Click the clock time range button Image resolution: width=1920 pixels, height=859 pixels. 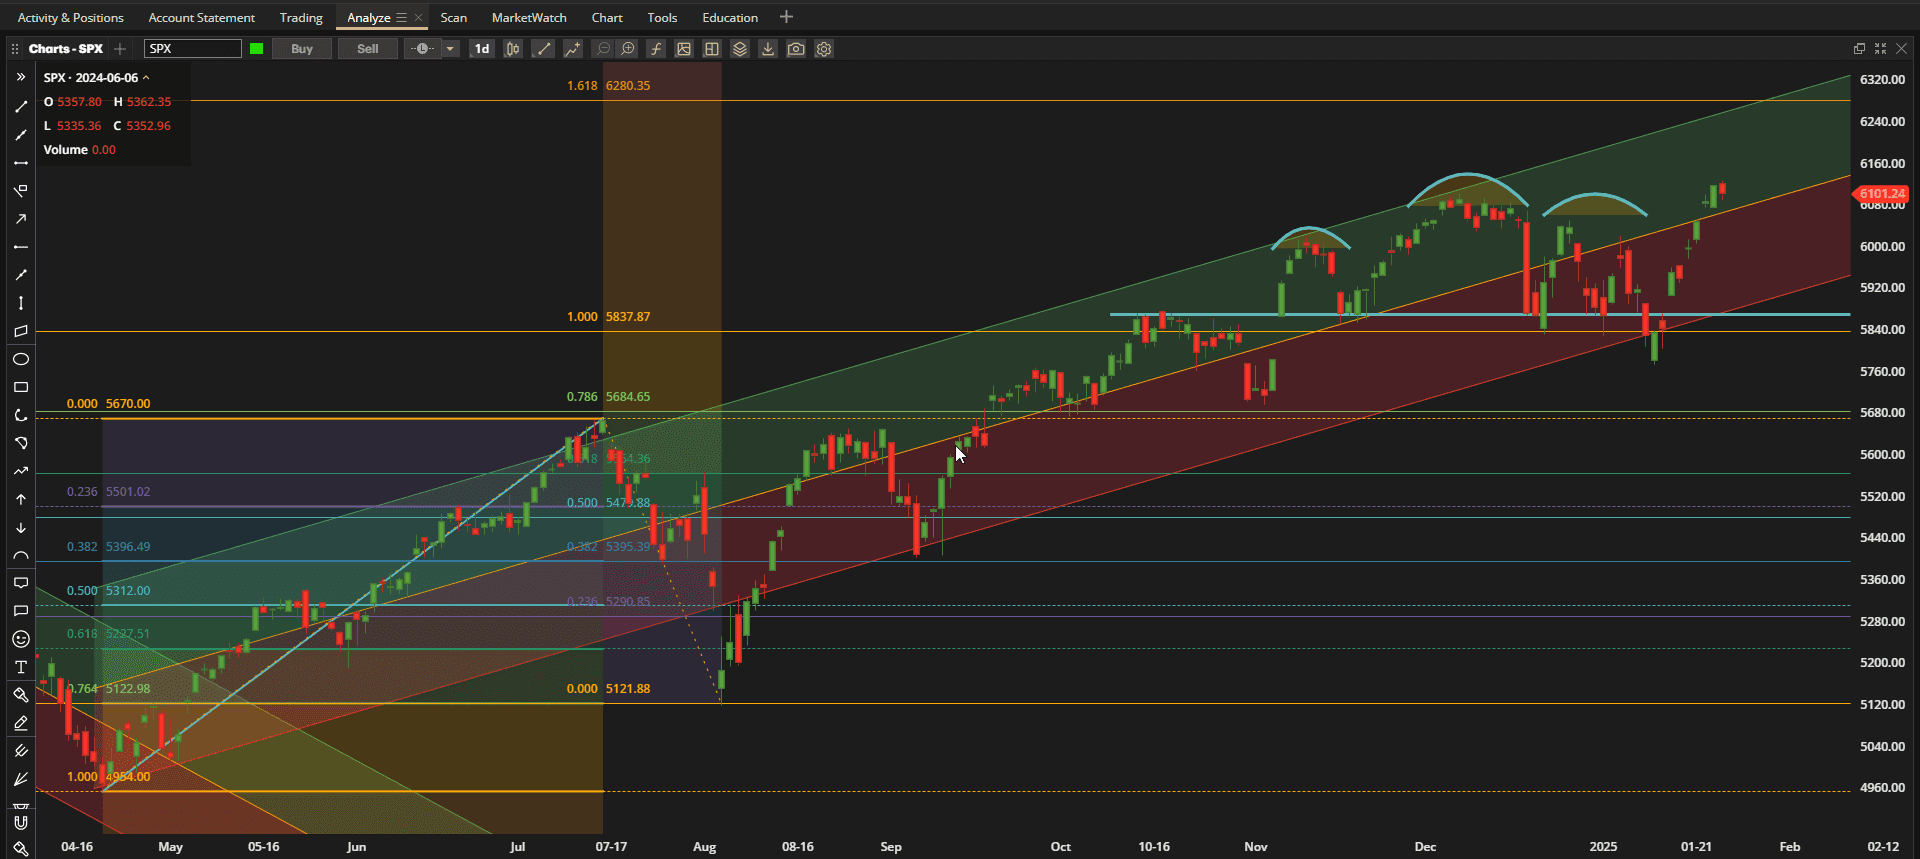coord(423,48)
